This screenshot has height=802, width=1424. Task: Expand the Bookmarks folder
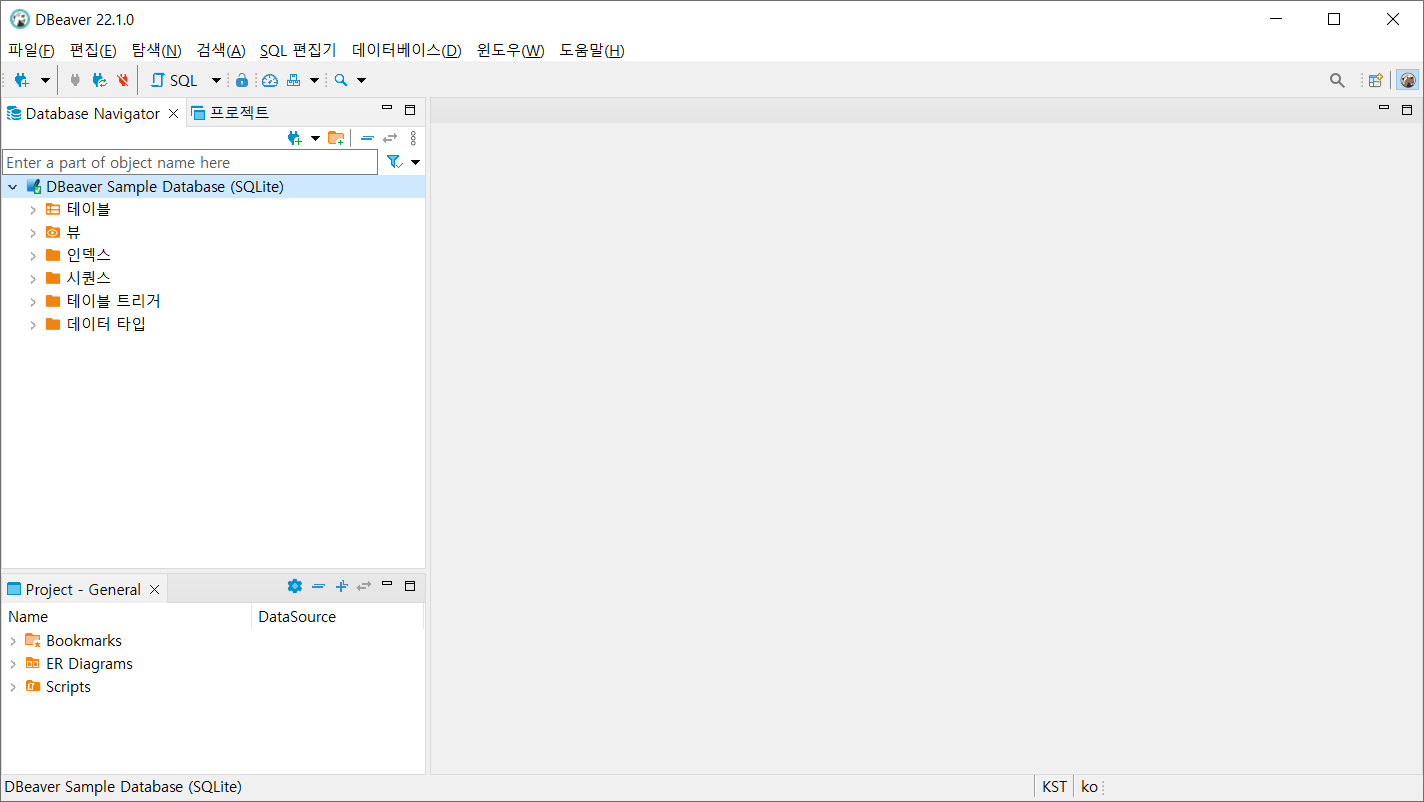[13, 641]
